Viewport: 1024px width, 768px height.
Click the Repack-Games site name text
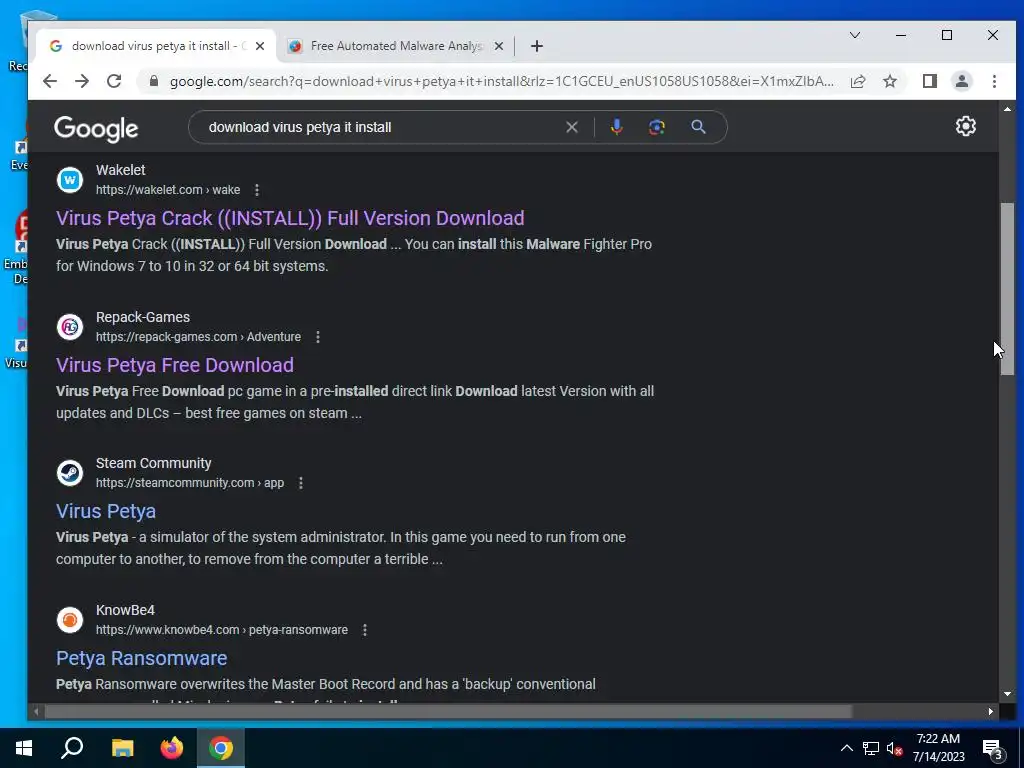tap(143, 317)
